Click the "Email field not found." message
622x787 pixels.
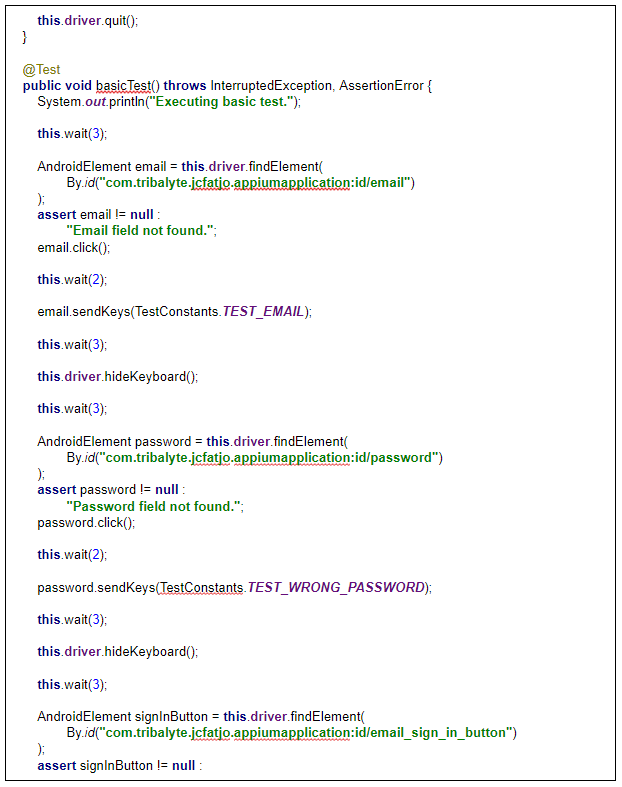point(140,231)
